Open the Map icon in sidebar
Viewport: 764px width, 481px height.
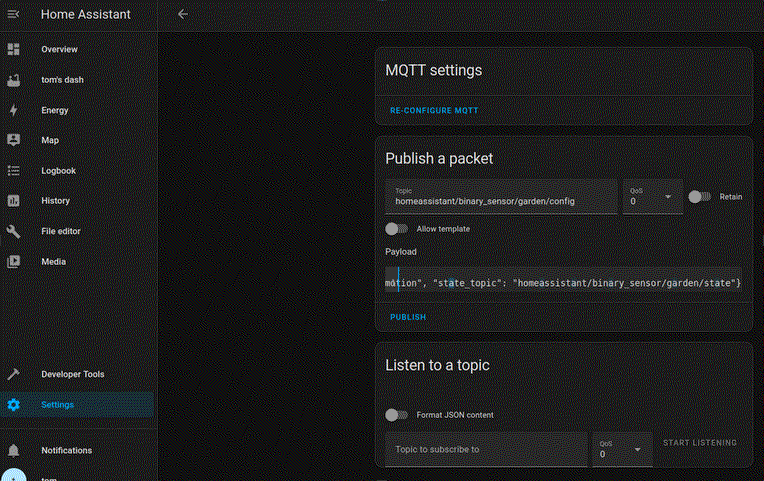[x=14, y=140]
